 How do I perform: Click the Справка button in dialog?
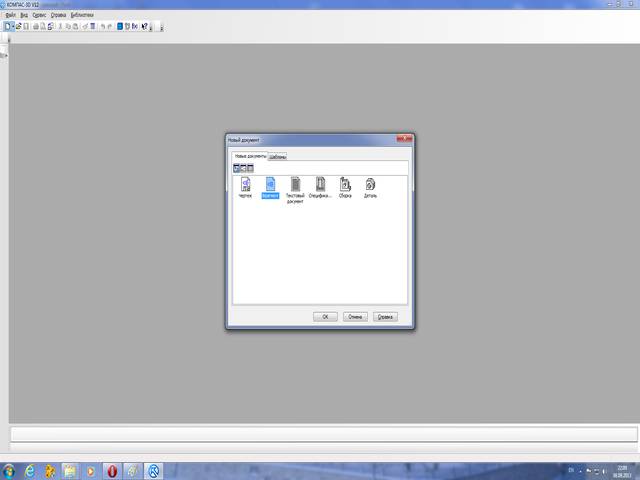point(385,316)
